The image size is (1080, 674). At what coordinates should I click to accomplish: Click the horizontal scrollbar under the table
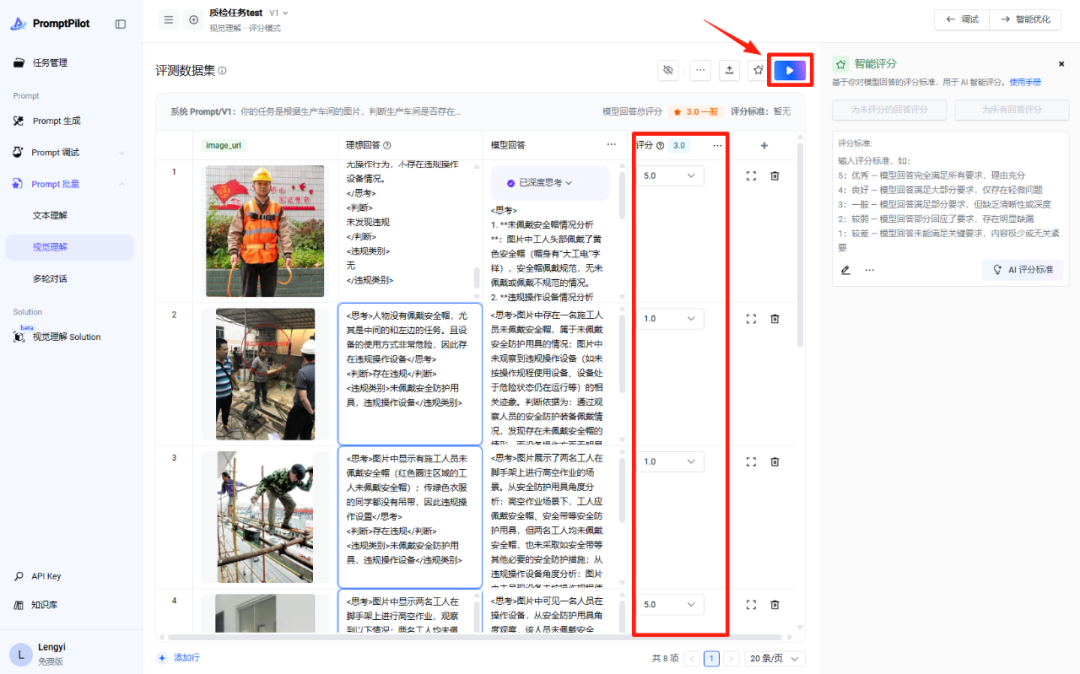pyautogui.click(x=475, y=638)
